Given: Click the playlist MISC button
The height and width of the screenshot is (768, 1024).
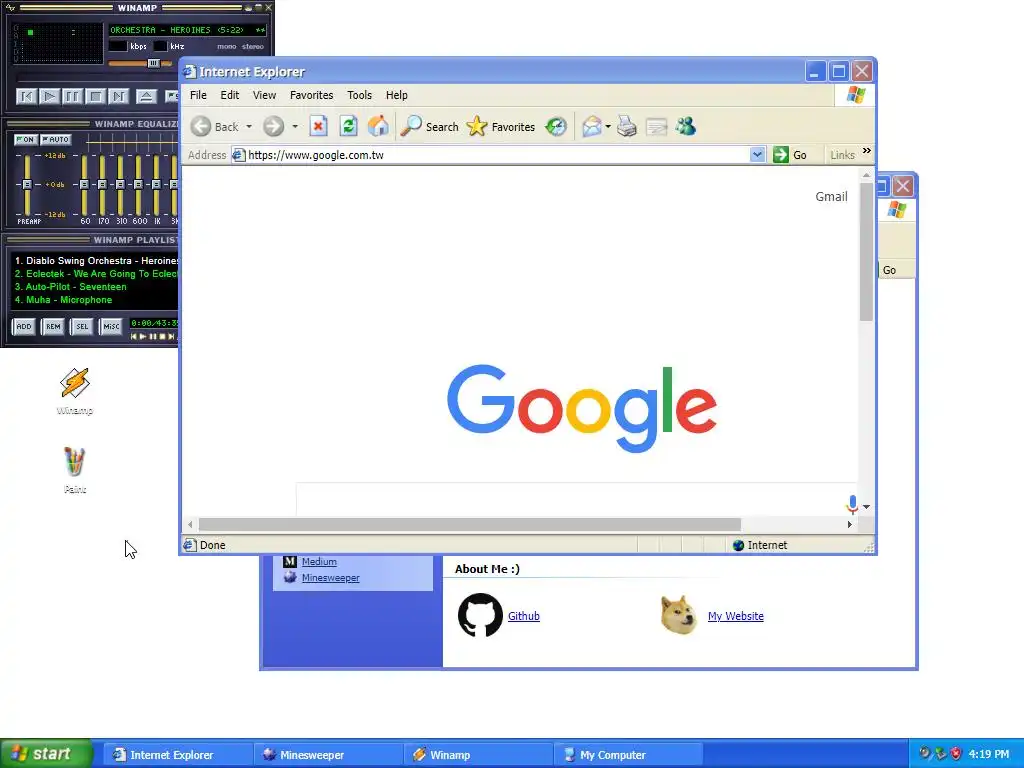Looking at the screenshot, I should point(111,327).
